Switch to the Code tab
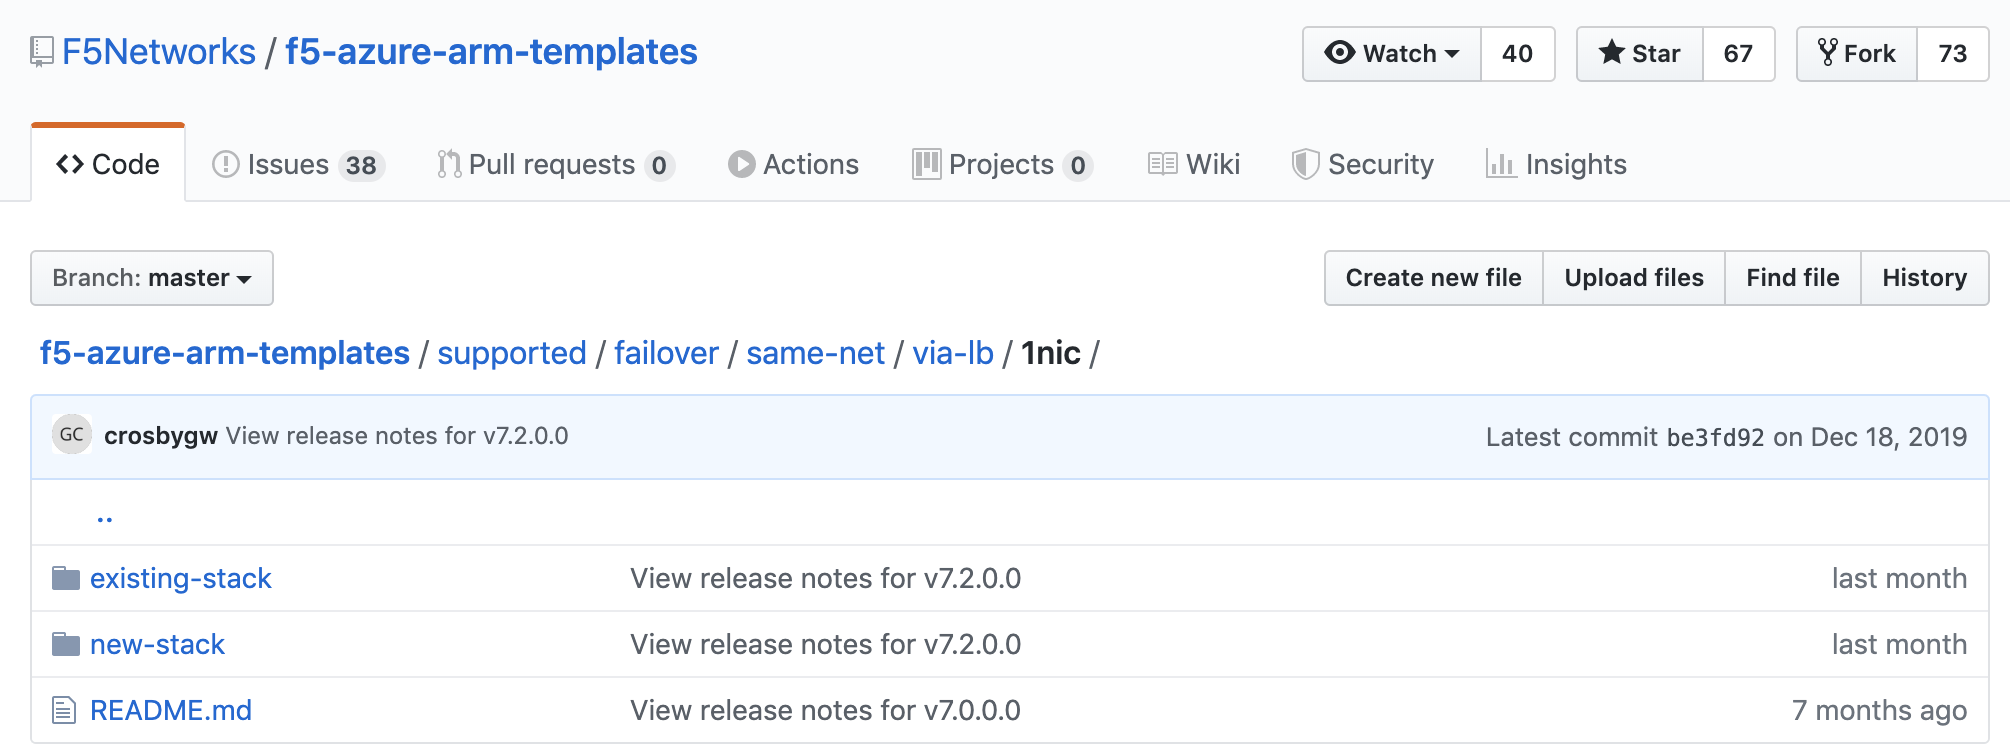This screenshot has width=2010, height=752. click(108, 164)
